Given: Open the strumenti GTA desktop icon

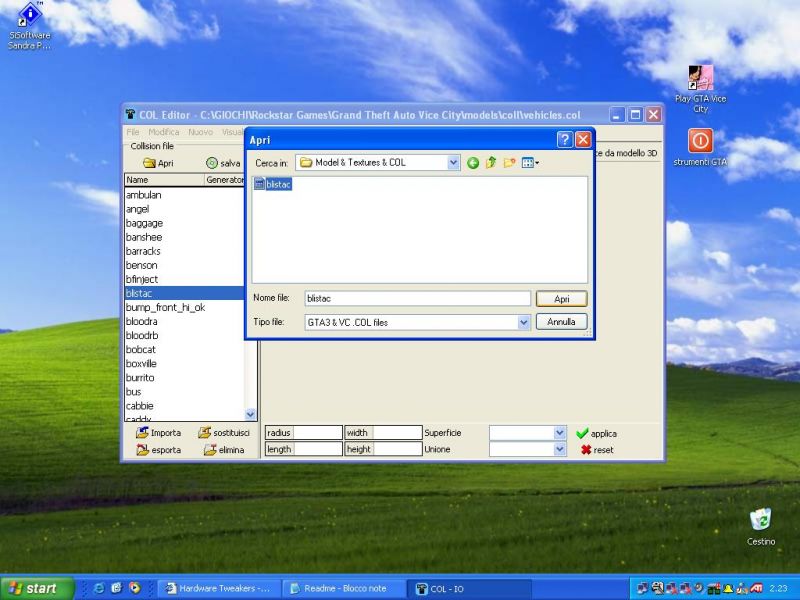Looking at the screenshot, I should pos(701,147).
